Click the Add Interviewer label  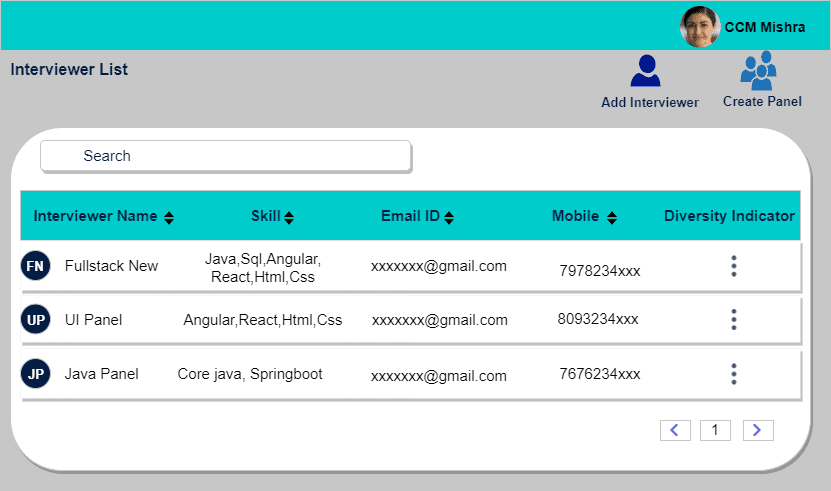click(650, 102)
